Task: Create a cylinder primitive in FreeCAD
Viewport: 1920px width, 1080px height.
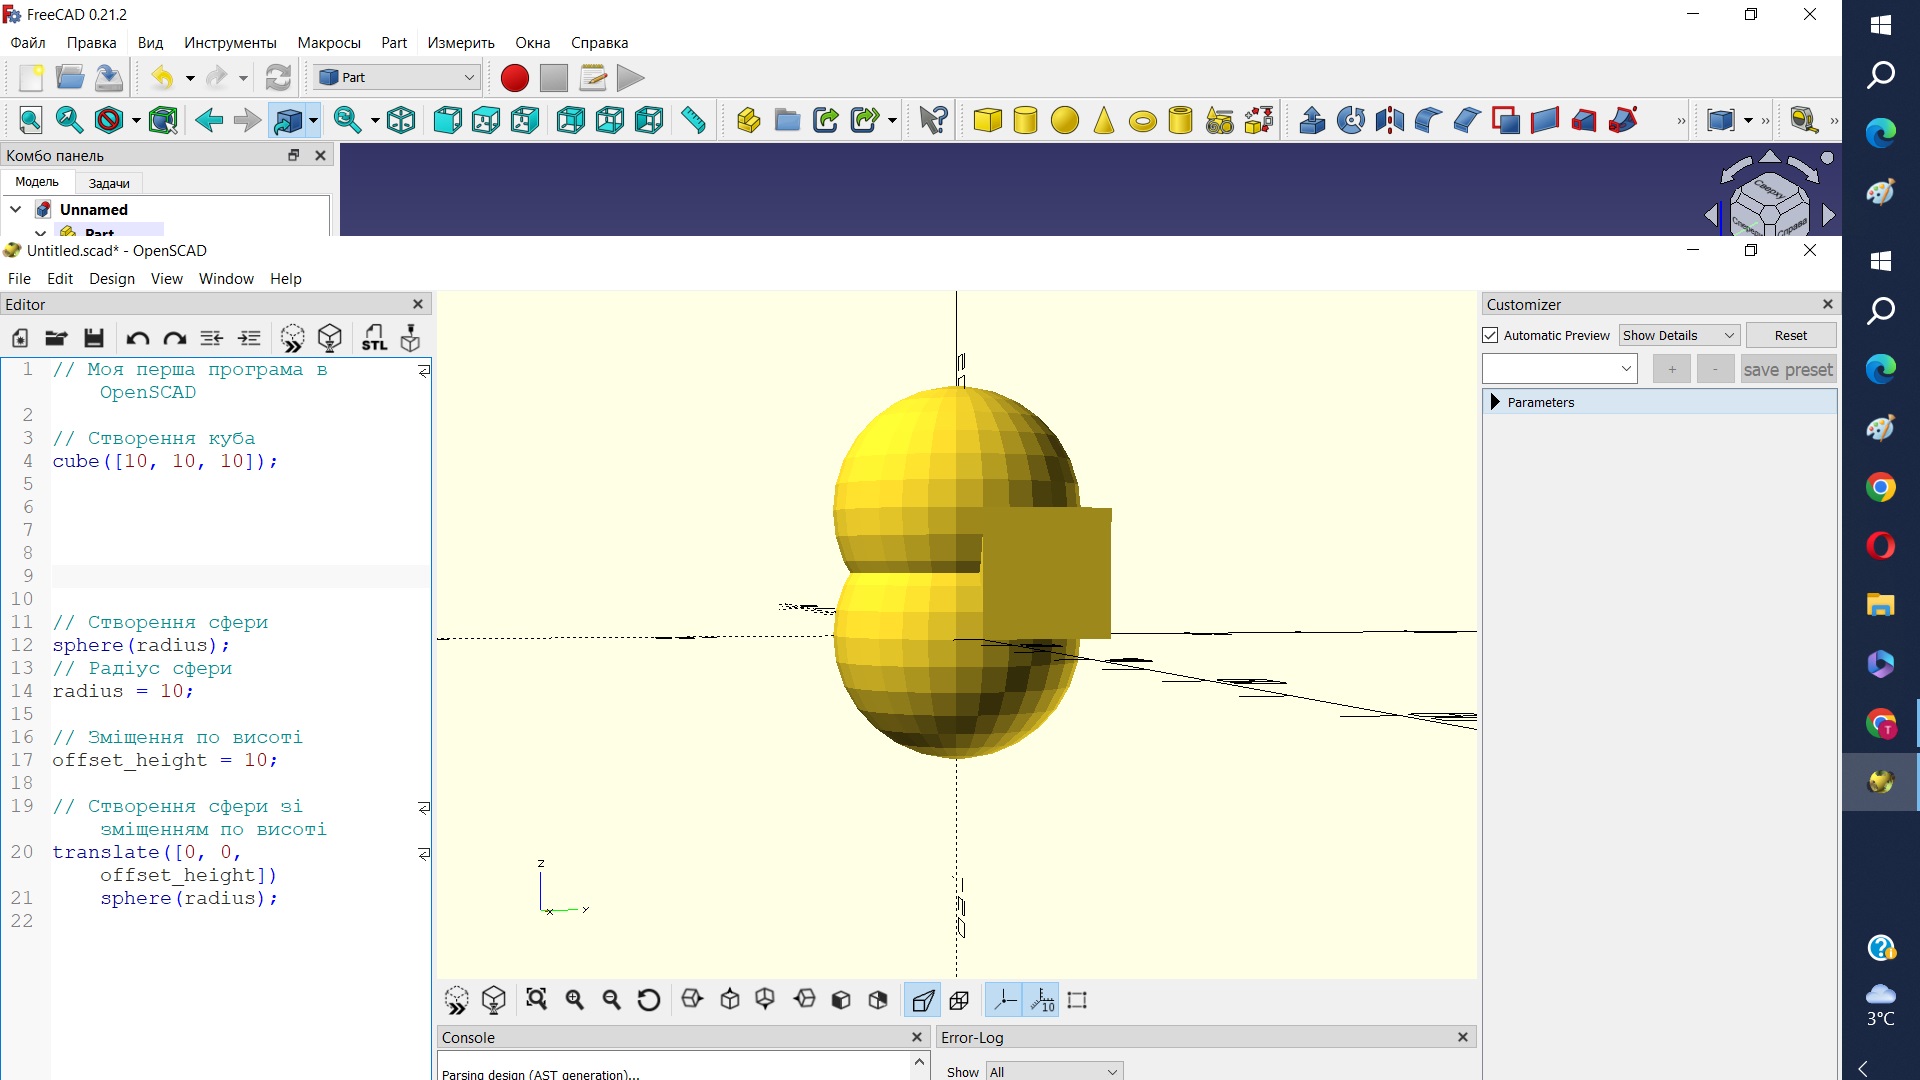Action: point(1026,121)
